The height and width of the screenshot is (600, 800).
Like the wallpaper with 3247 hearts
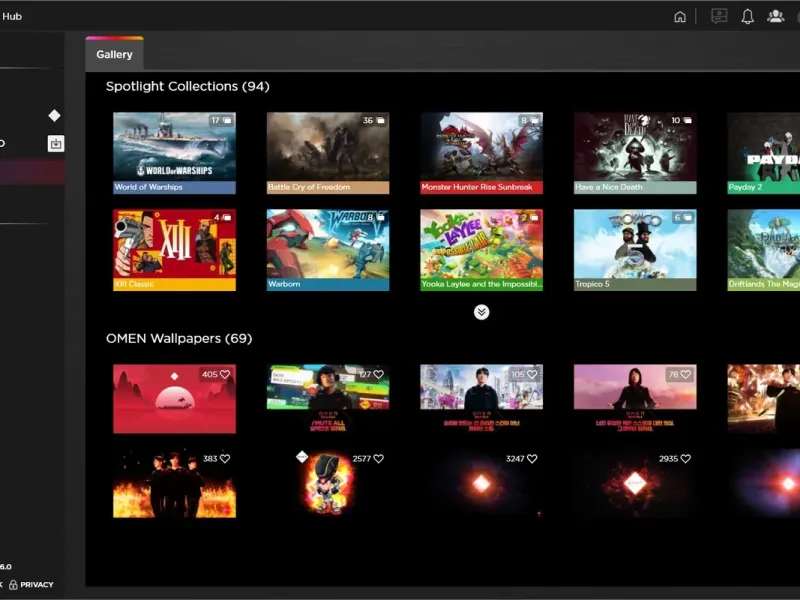pos(532,459)
